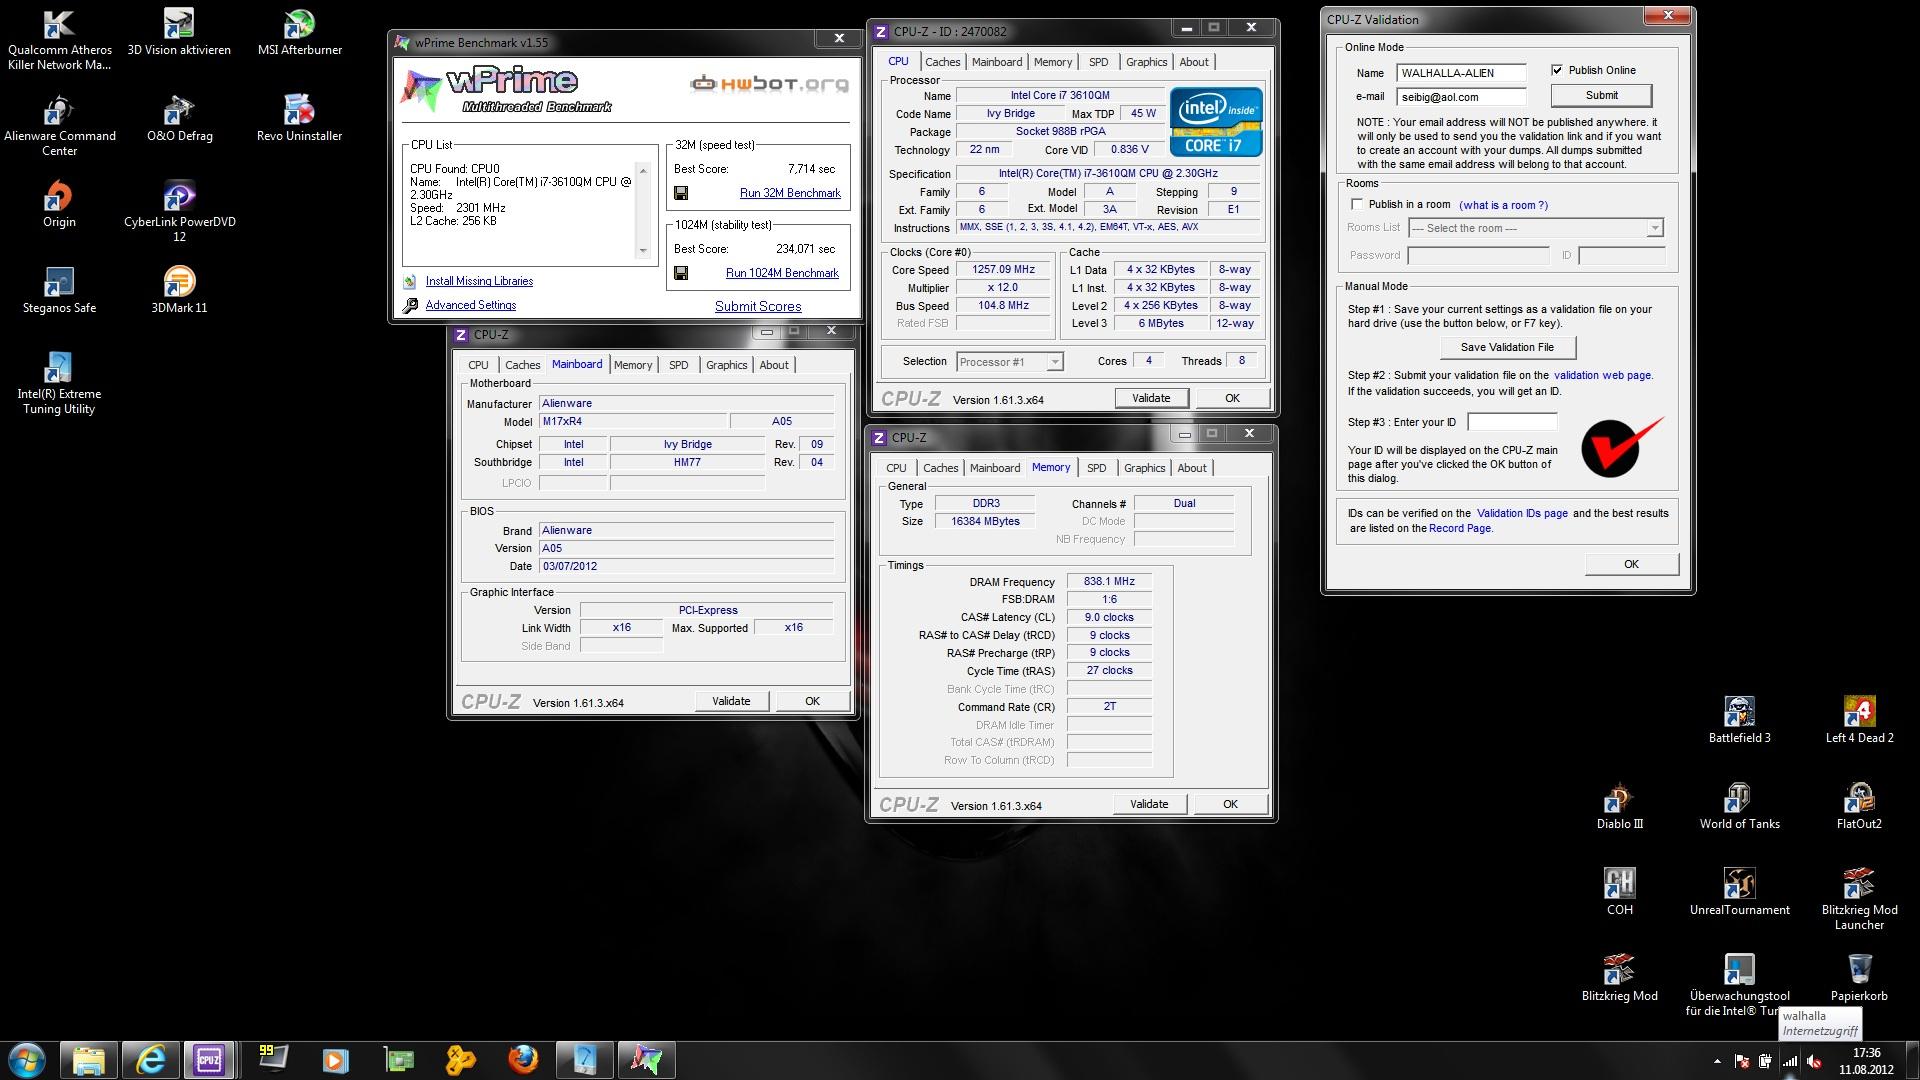Click Validate in CPU-Z ID window

[1151, 398]
